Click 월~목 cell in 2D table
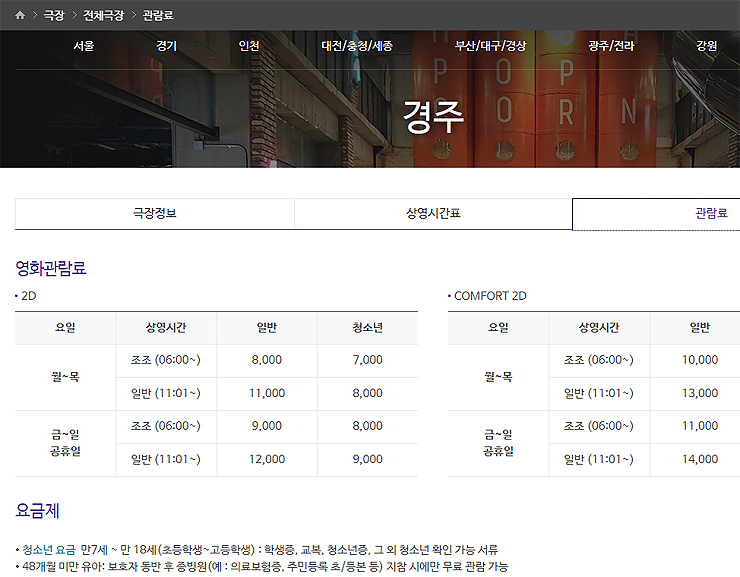 [x=65, y=377]
